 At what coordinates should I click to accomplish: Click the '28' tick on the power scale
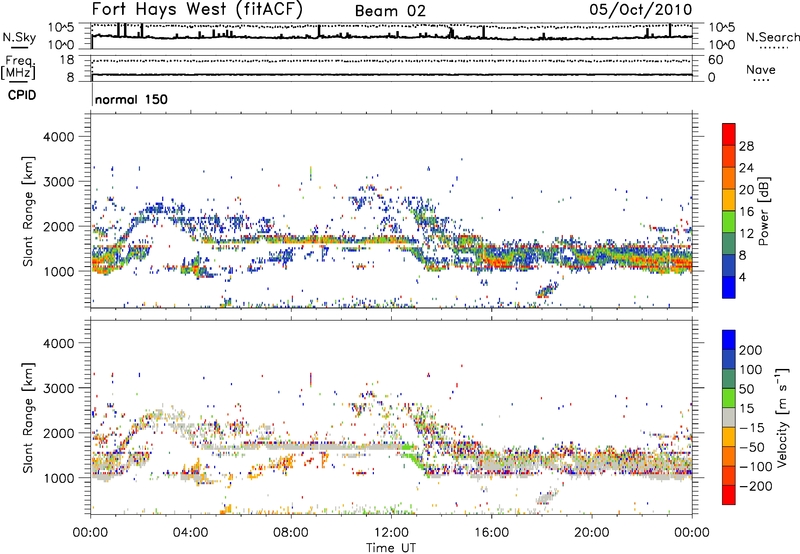click(x=746, y=146)
